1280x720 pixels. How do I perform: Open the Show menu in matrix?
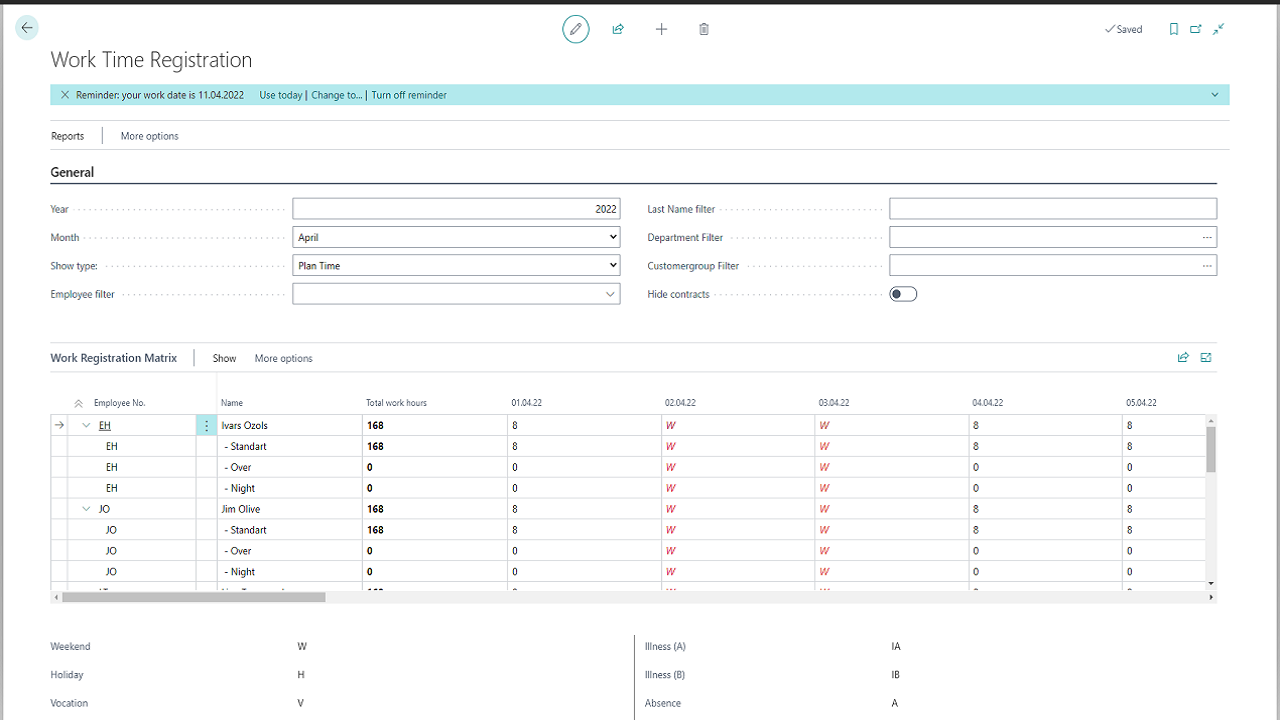224,358
